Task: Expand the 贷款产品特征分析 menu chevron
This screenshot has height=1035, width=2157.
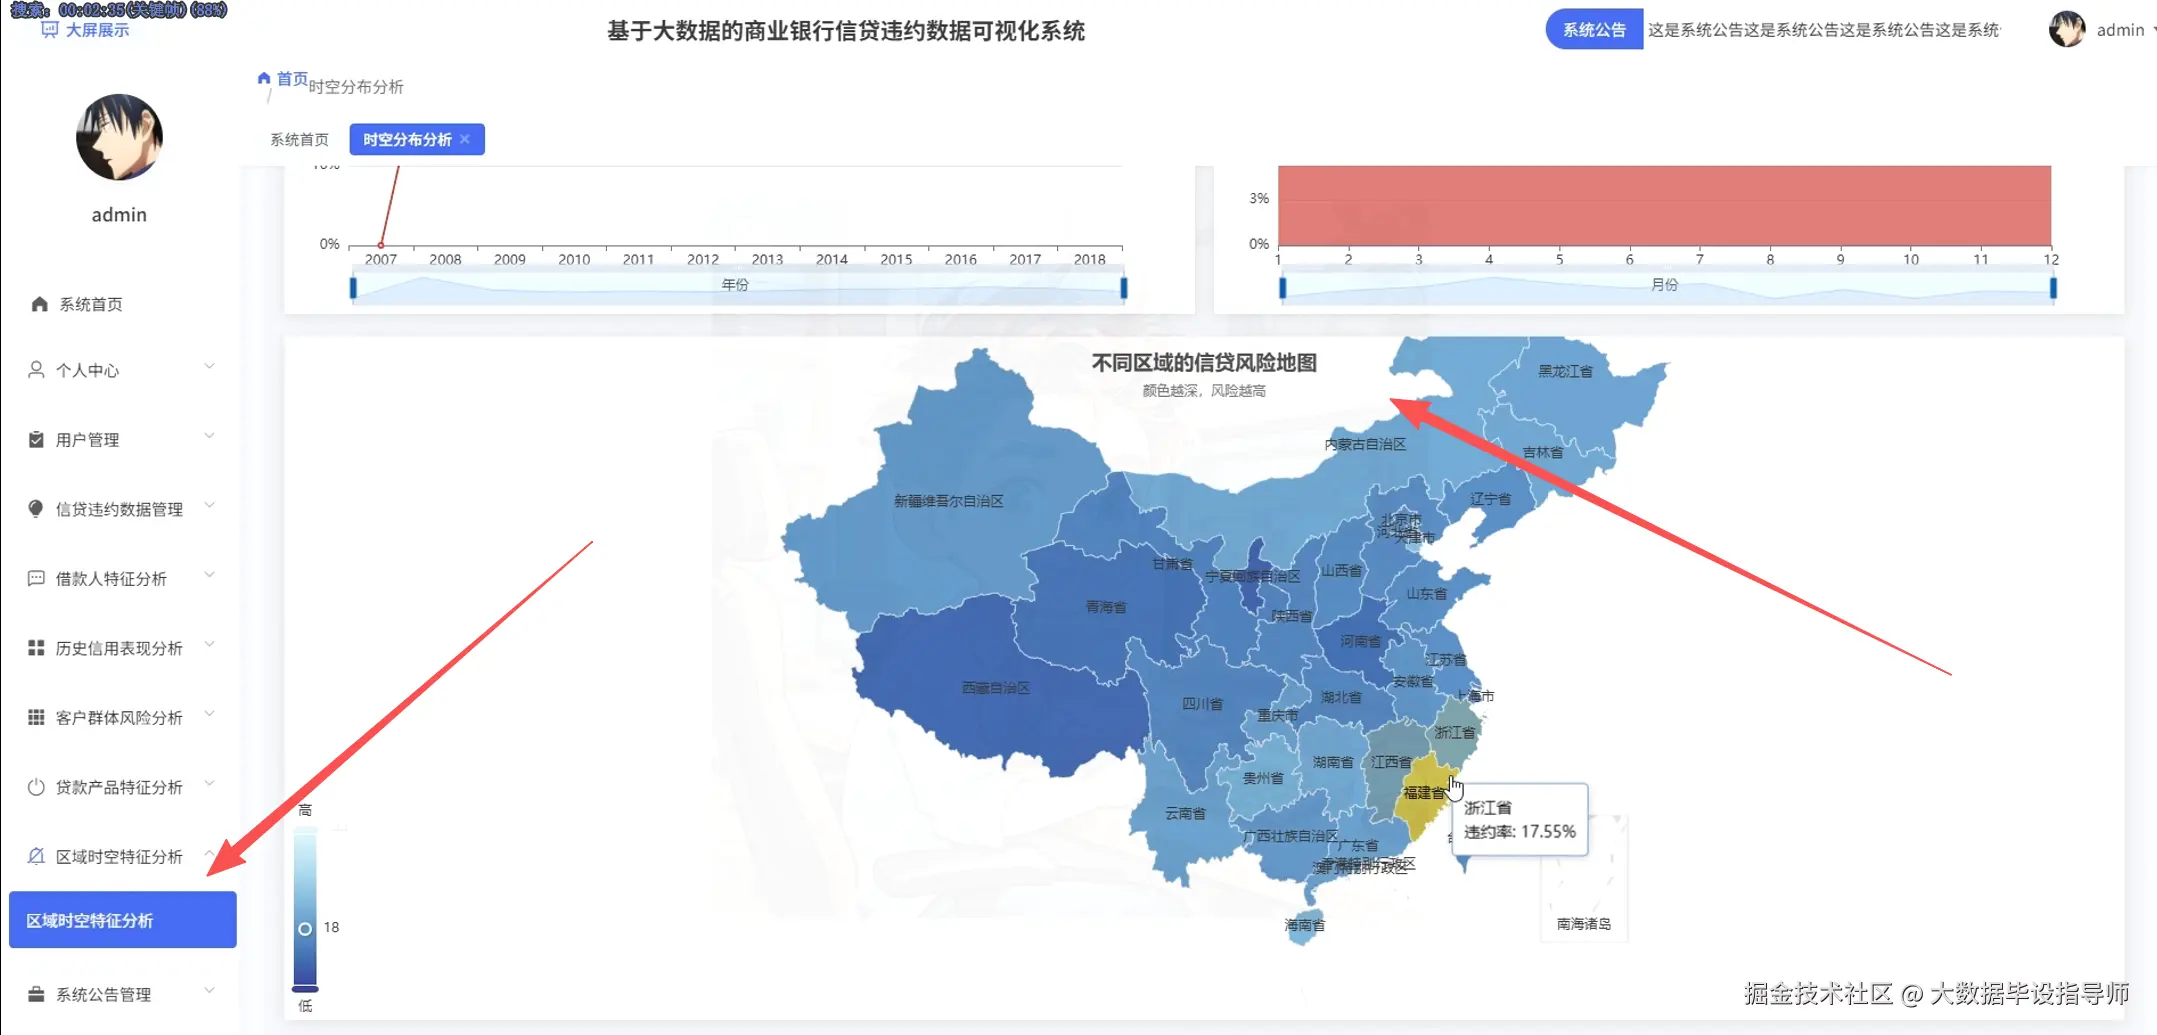Action: [x=210, y=784]
